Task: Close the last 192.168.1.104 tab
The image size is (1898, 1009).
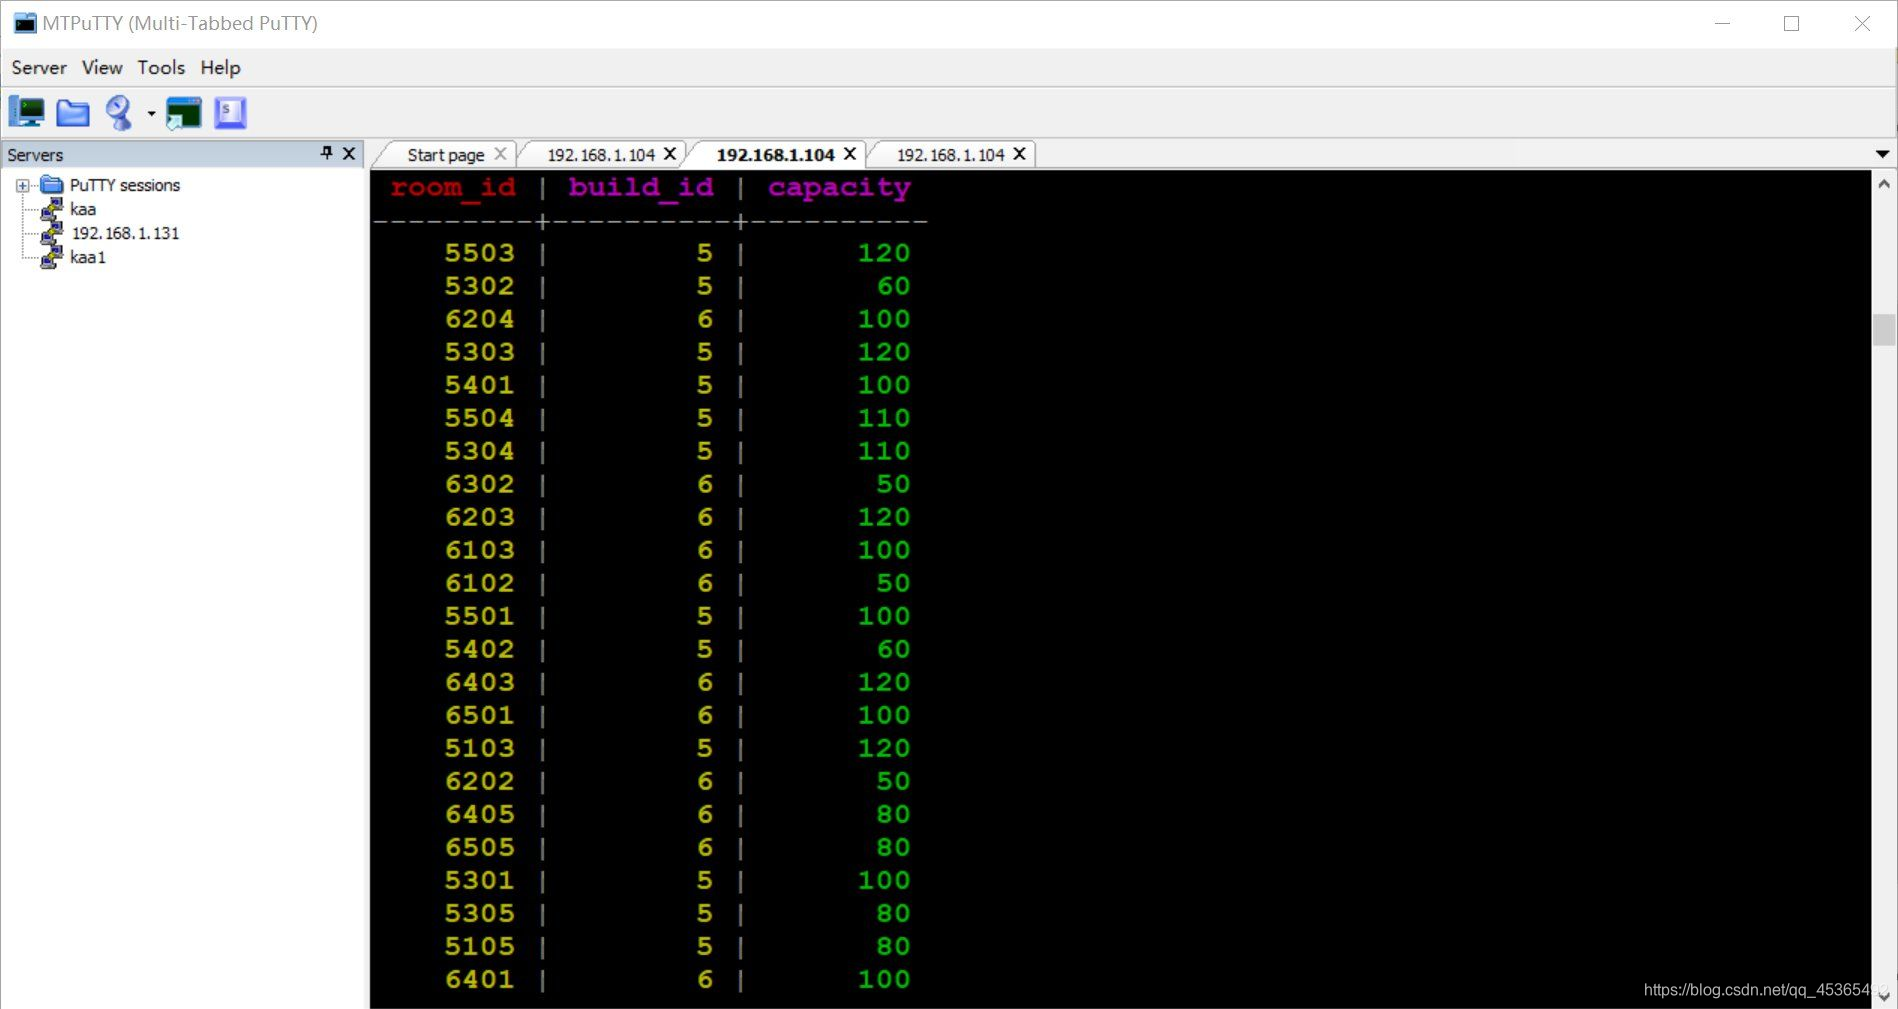Action: [x=1019, y=154]
